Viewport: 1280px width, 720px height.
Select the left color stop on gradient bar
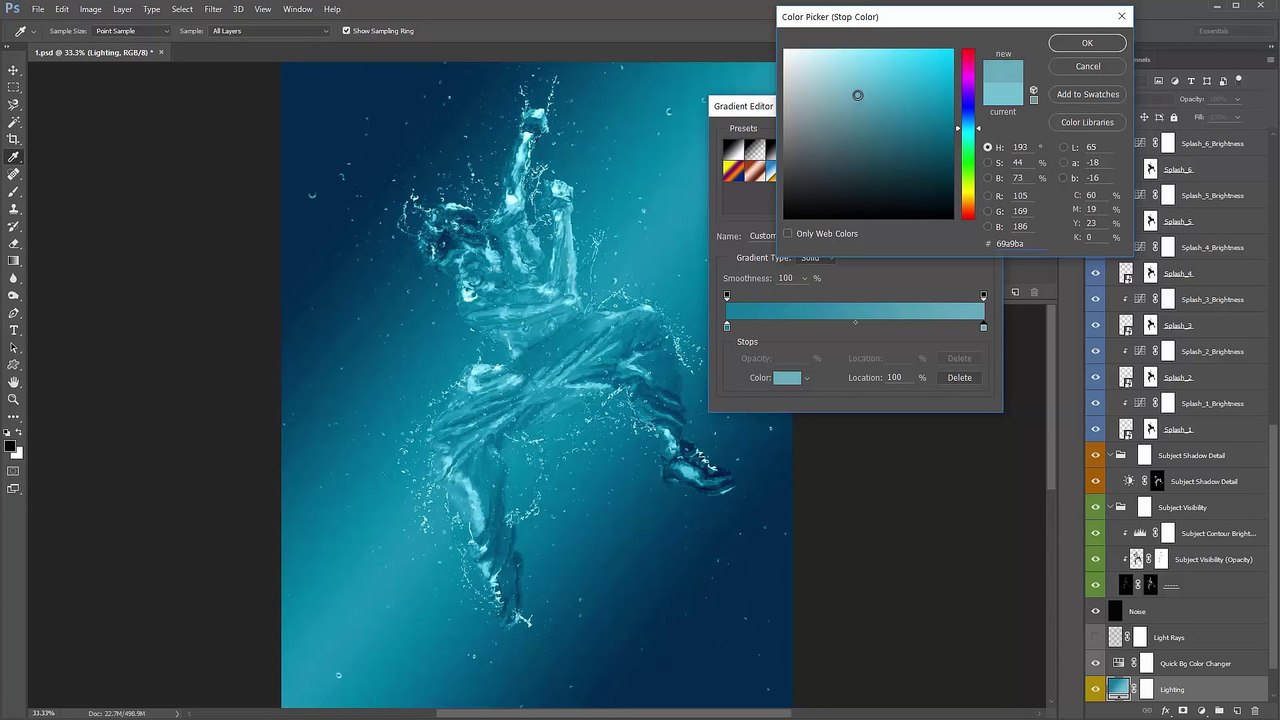pos(727,327)
